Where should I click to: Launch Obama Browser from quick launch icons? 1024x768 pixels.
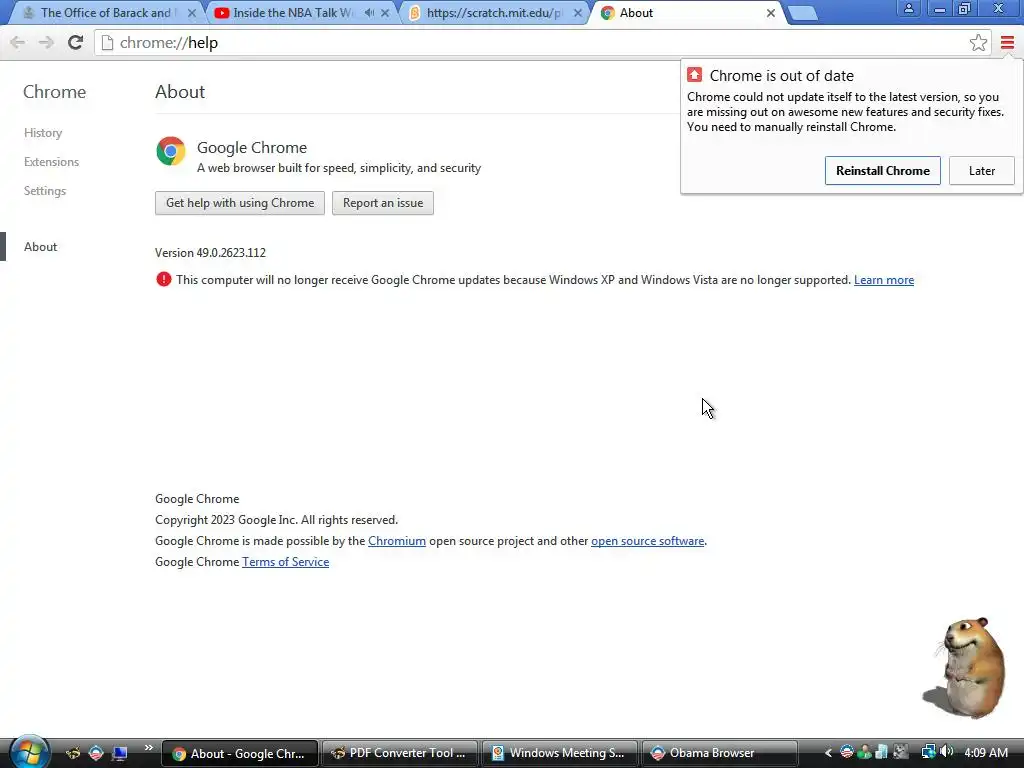pos(96,753)
